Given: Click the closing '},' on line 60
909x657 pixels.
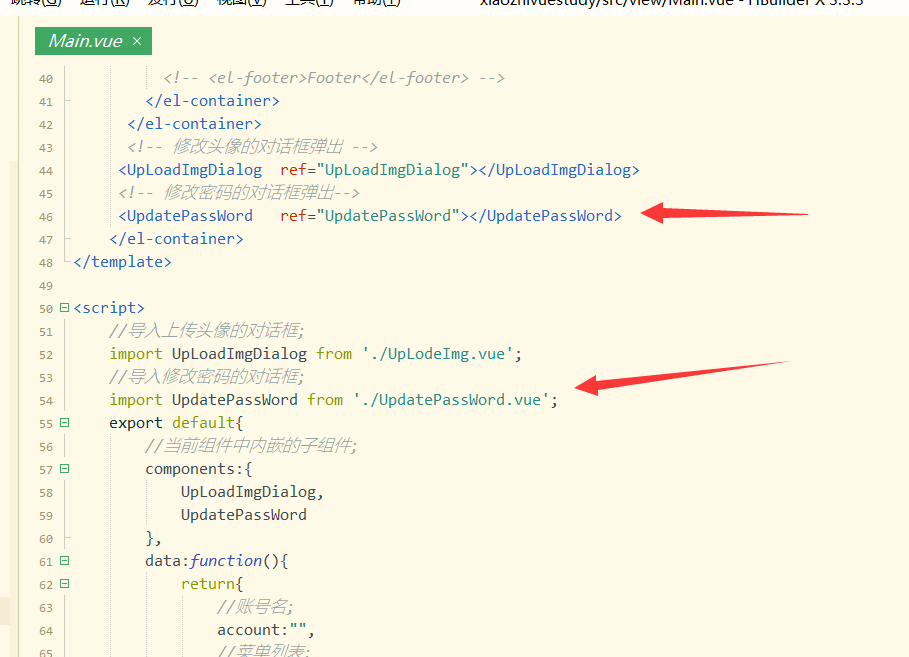Looking at the screenshot, I should point(154,538).
